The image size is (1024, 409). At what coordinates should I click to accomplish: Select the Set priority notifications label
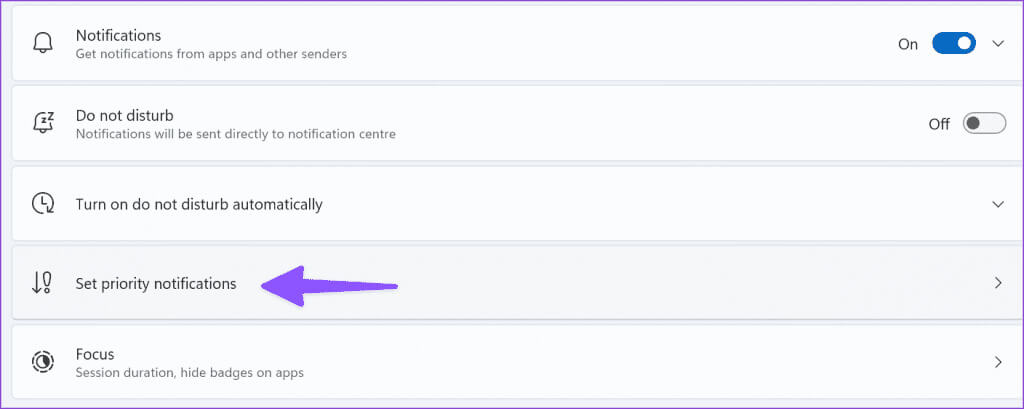pos(156,284)
